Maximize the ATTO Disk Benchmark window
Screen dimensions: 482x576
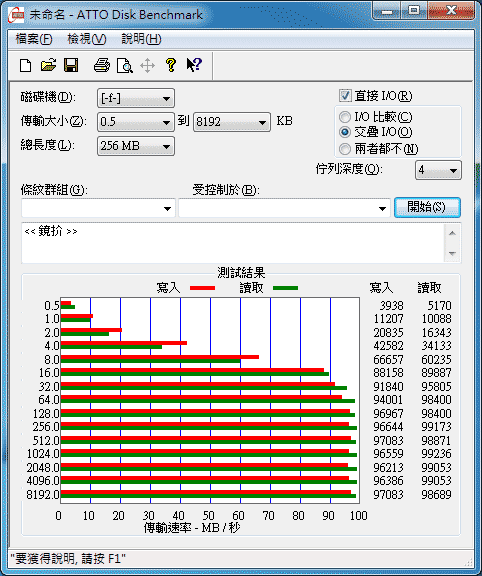pyautogui.click(x=414, y=11)
